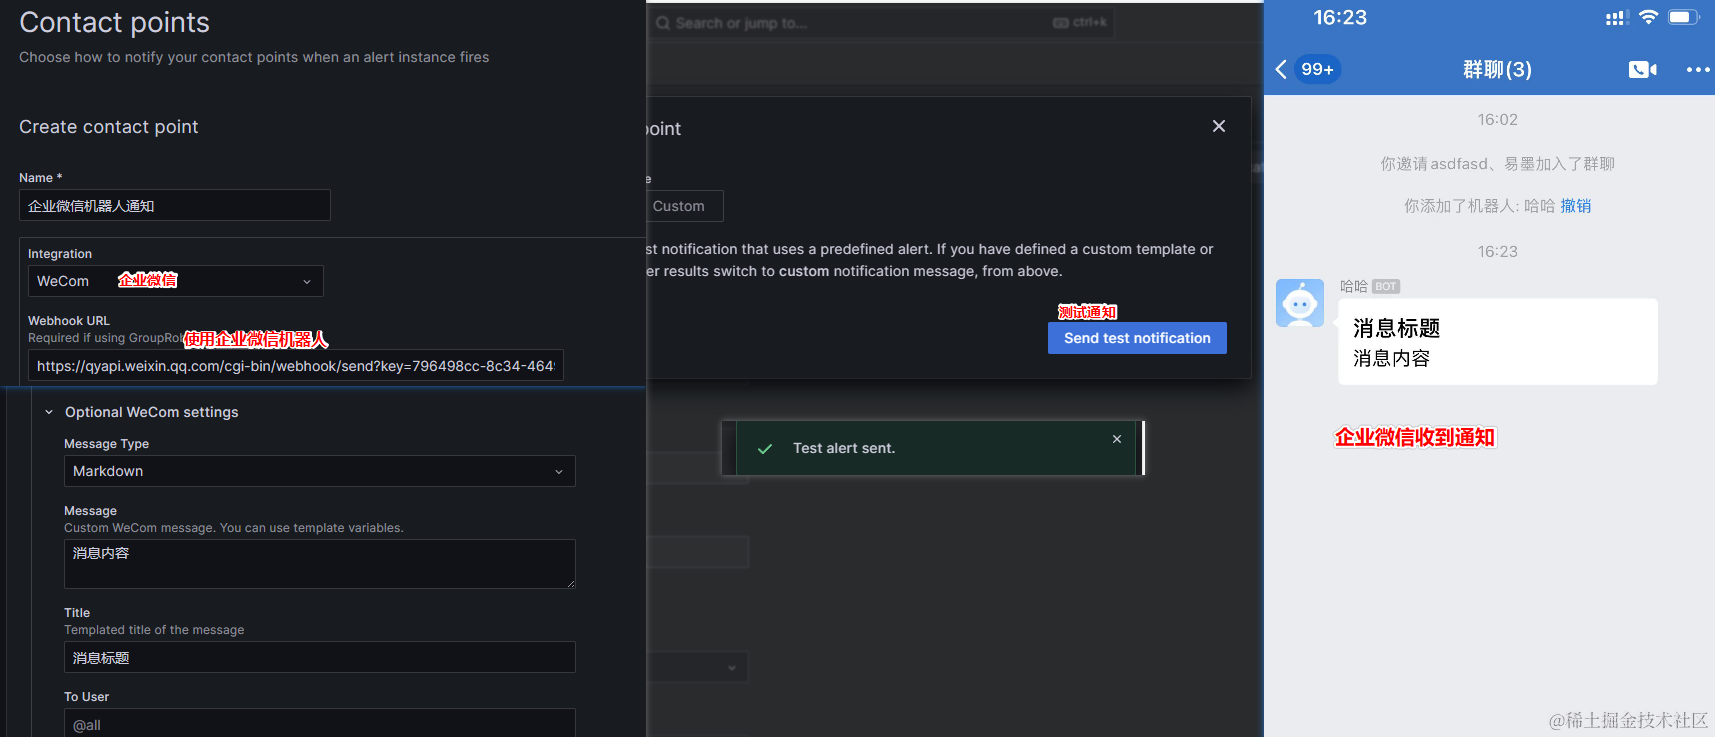The width and height of the screenshot is (1715, 737).
Task: Open the 消息标题 message bubble
Action: click(x=1497, y=342)
